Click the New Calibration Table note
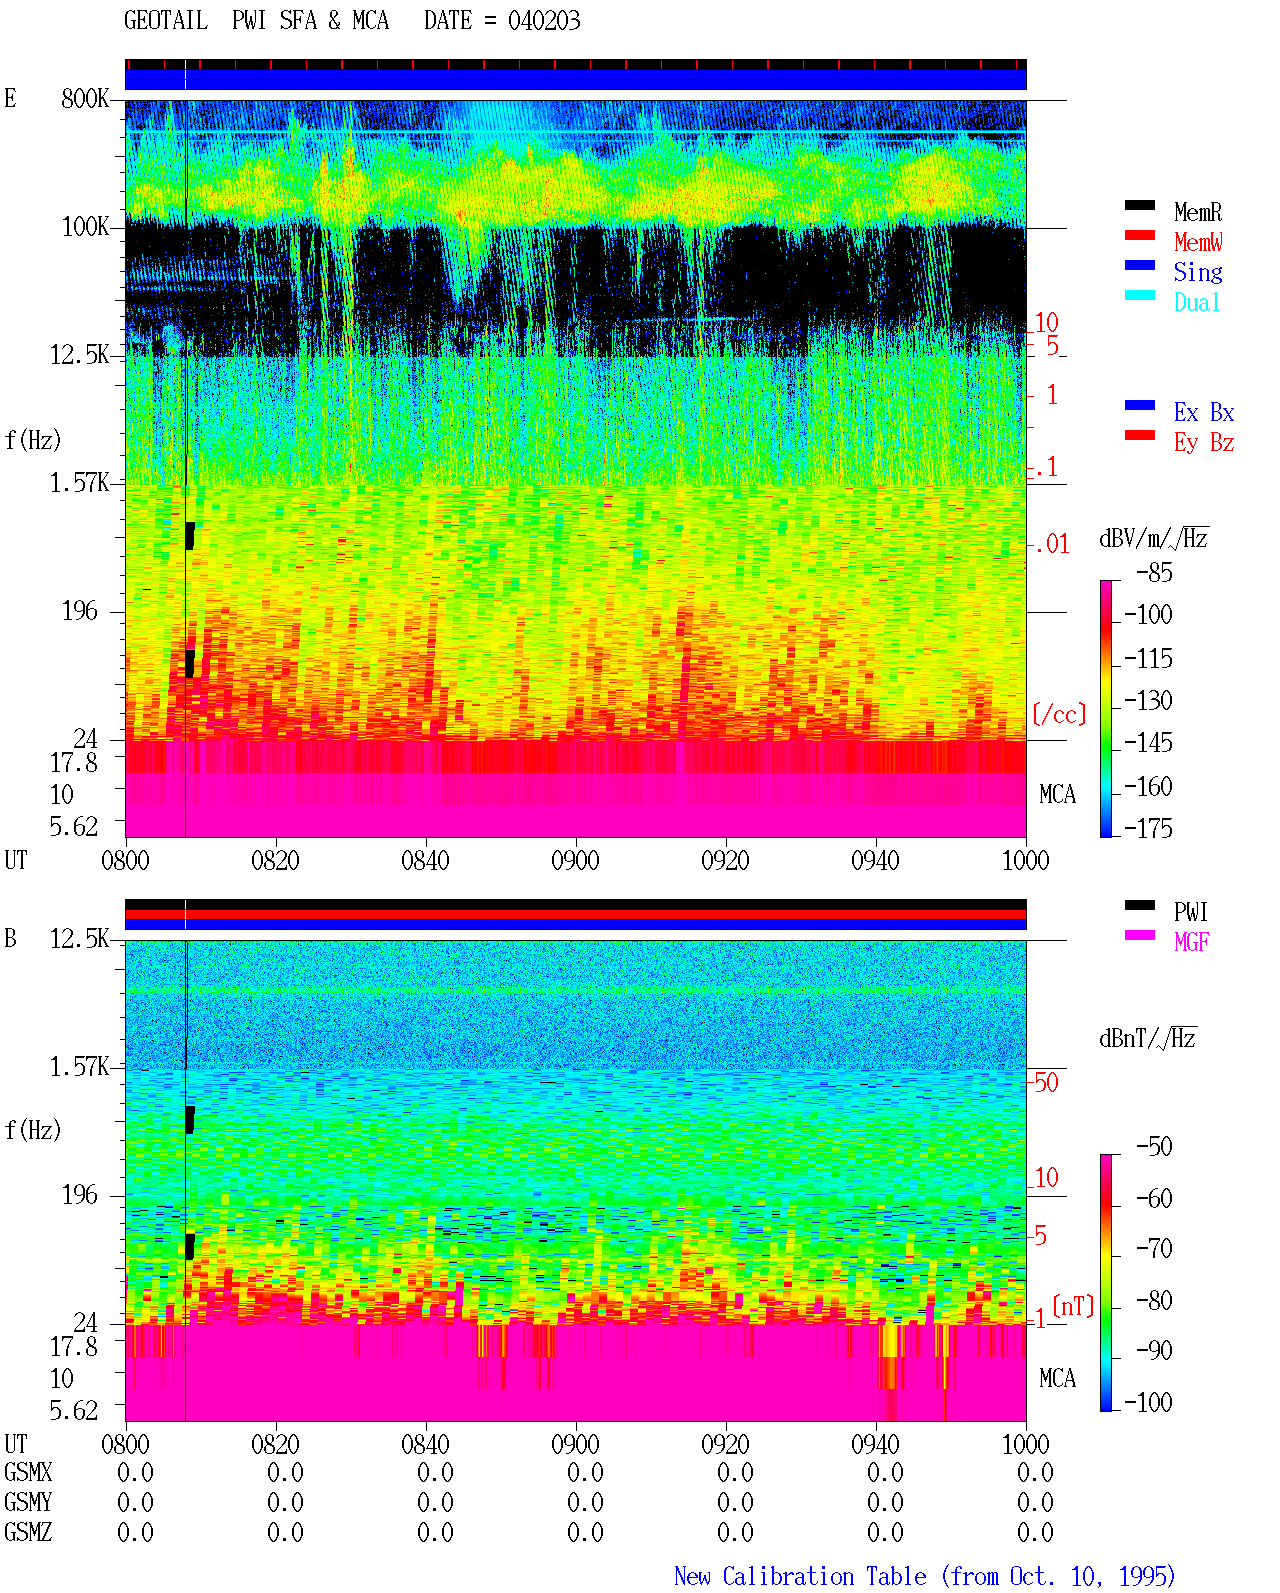This screenshot has width=1280, height=1593. click(925, 1577)
